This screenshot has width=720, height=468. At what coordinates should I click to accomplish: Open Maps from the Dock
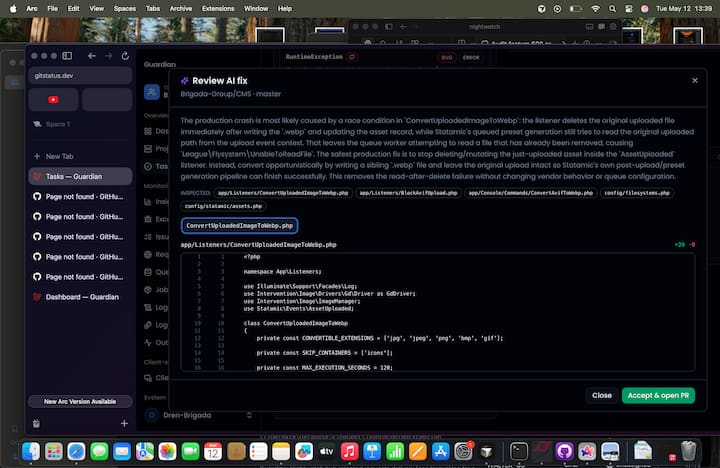(x=145, y=451)
